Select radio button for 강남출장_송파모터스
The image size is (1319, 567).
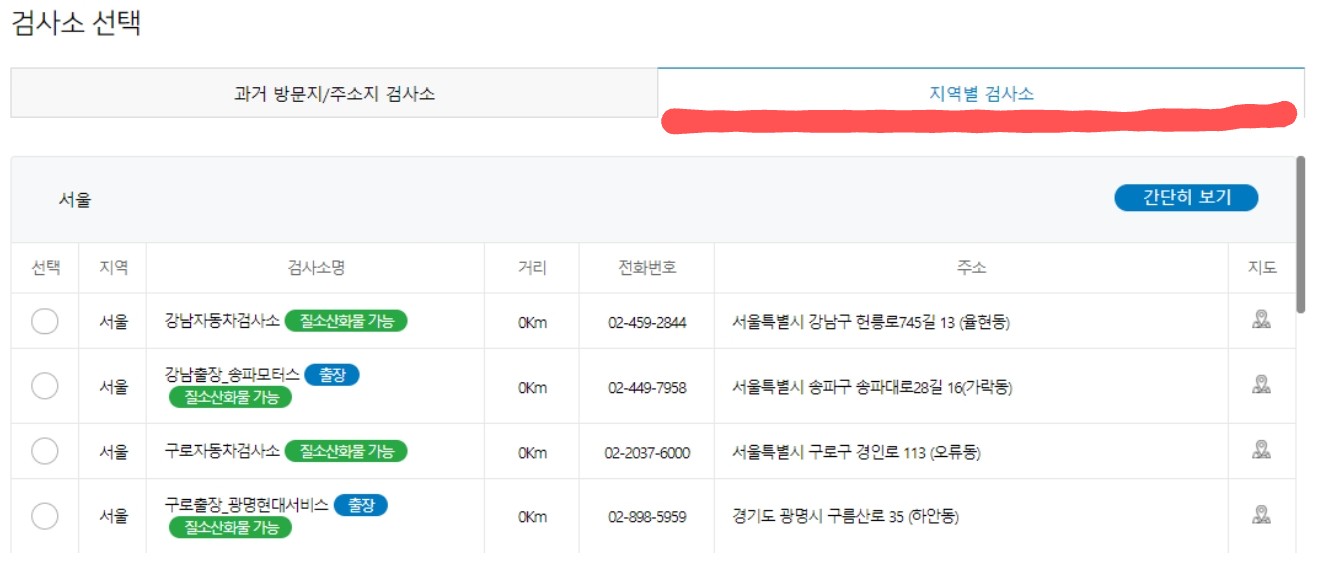click(x=45, y=386)
